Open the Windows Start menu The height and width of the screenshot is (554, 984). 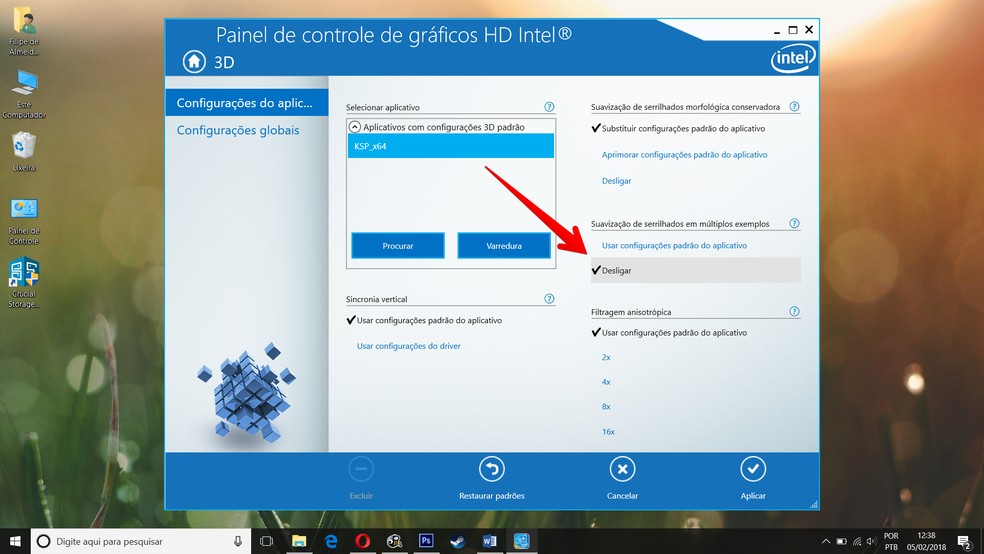[x=15, y=541]
